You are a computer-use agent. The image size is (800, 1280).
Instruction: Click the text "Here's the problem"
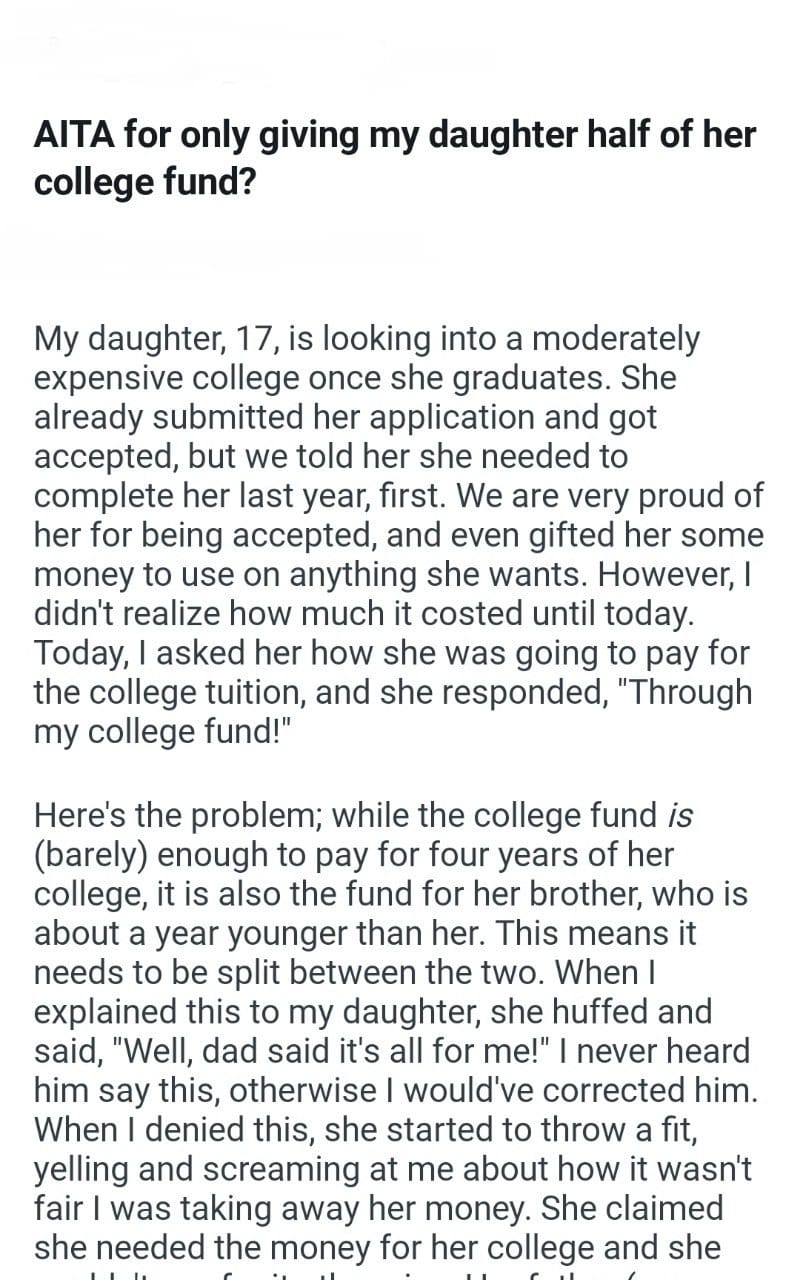pyautogui.click(x=177, y=816)
